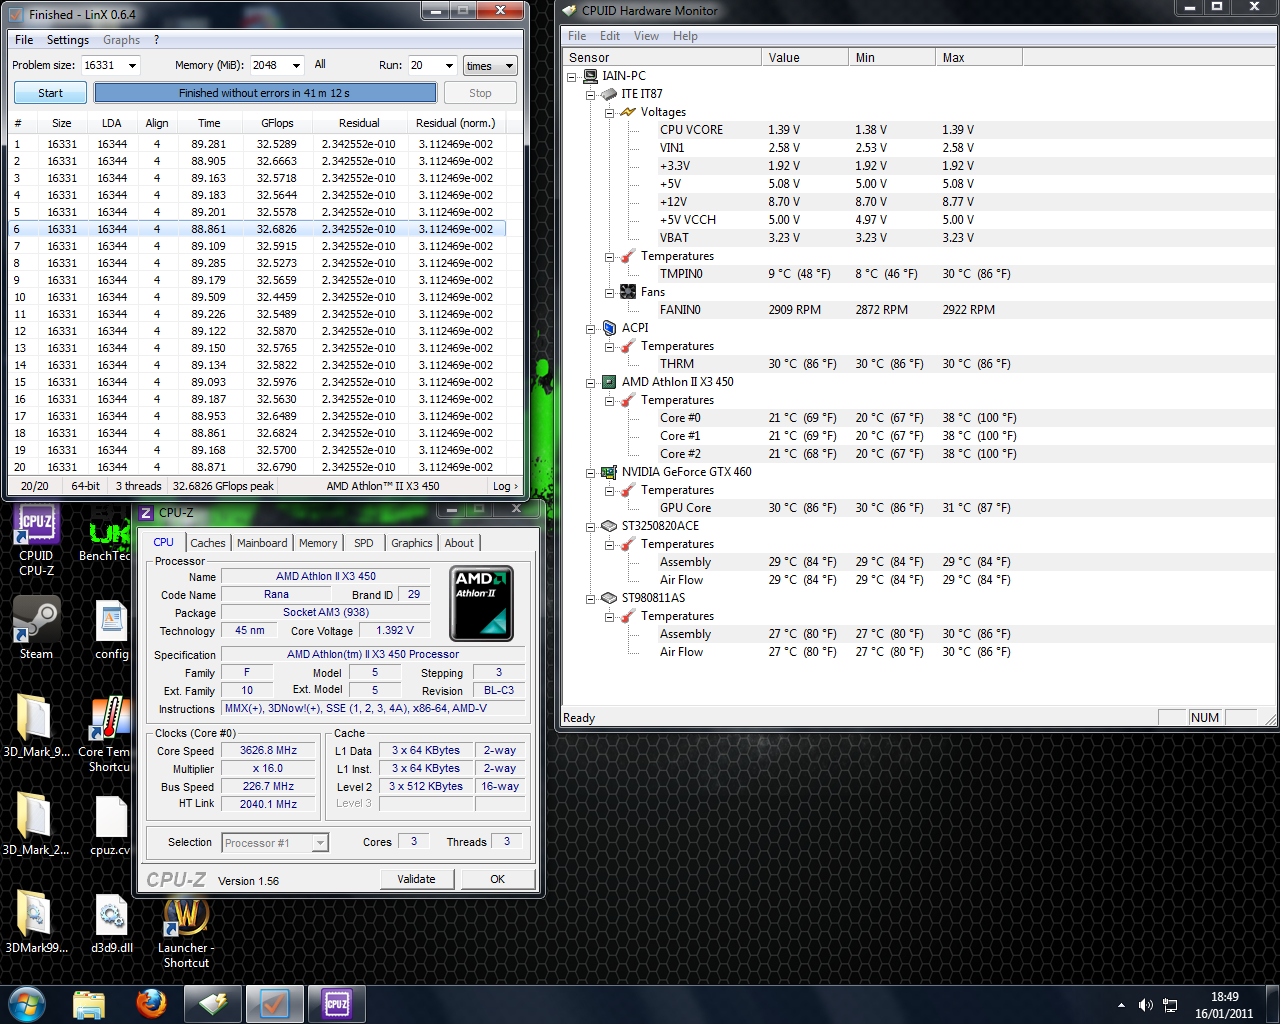This screenshot has height=1024, width=1280.
Task: Select row 6 in the LinX results table
Action: 258,229
